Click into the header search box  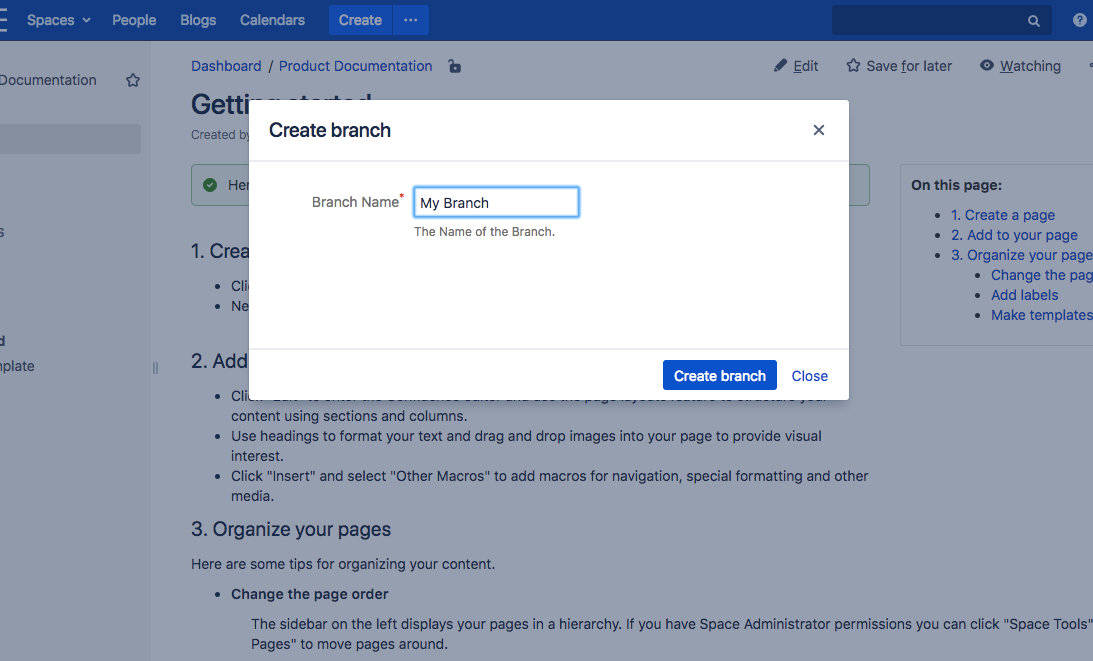(x=941, y=20)
